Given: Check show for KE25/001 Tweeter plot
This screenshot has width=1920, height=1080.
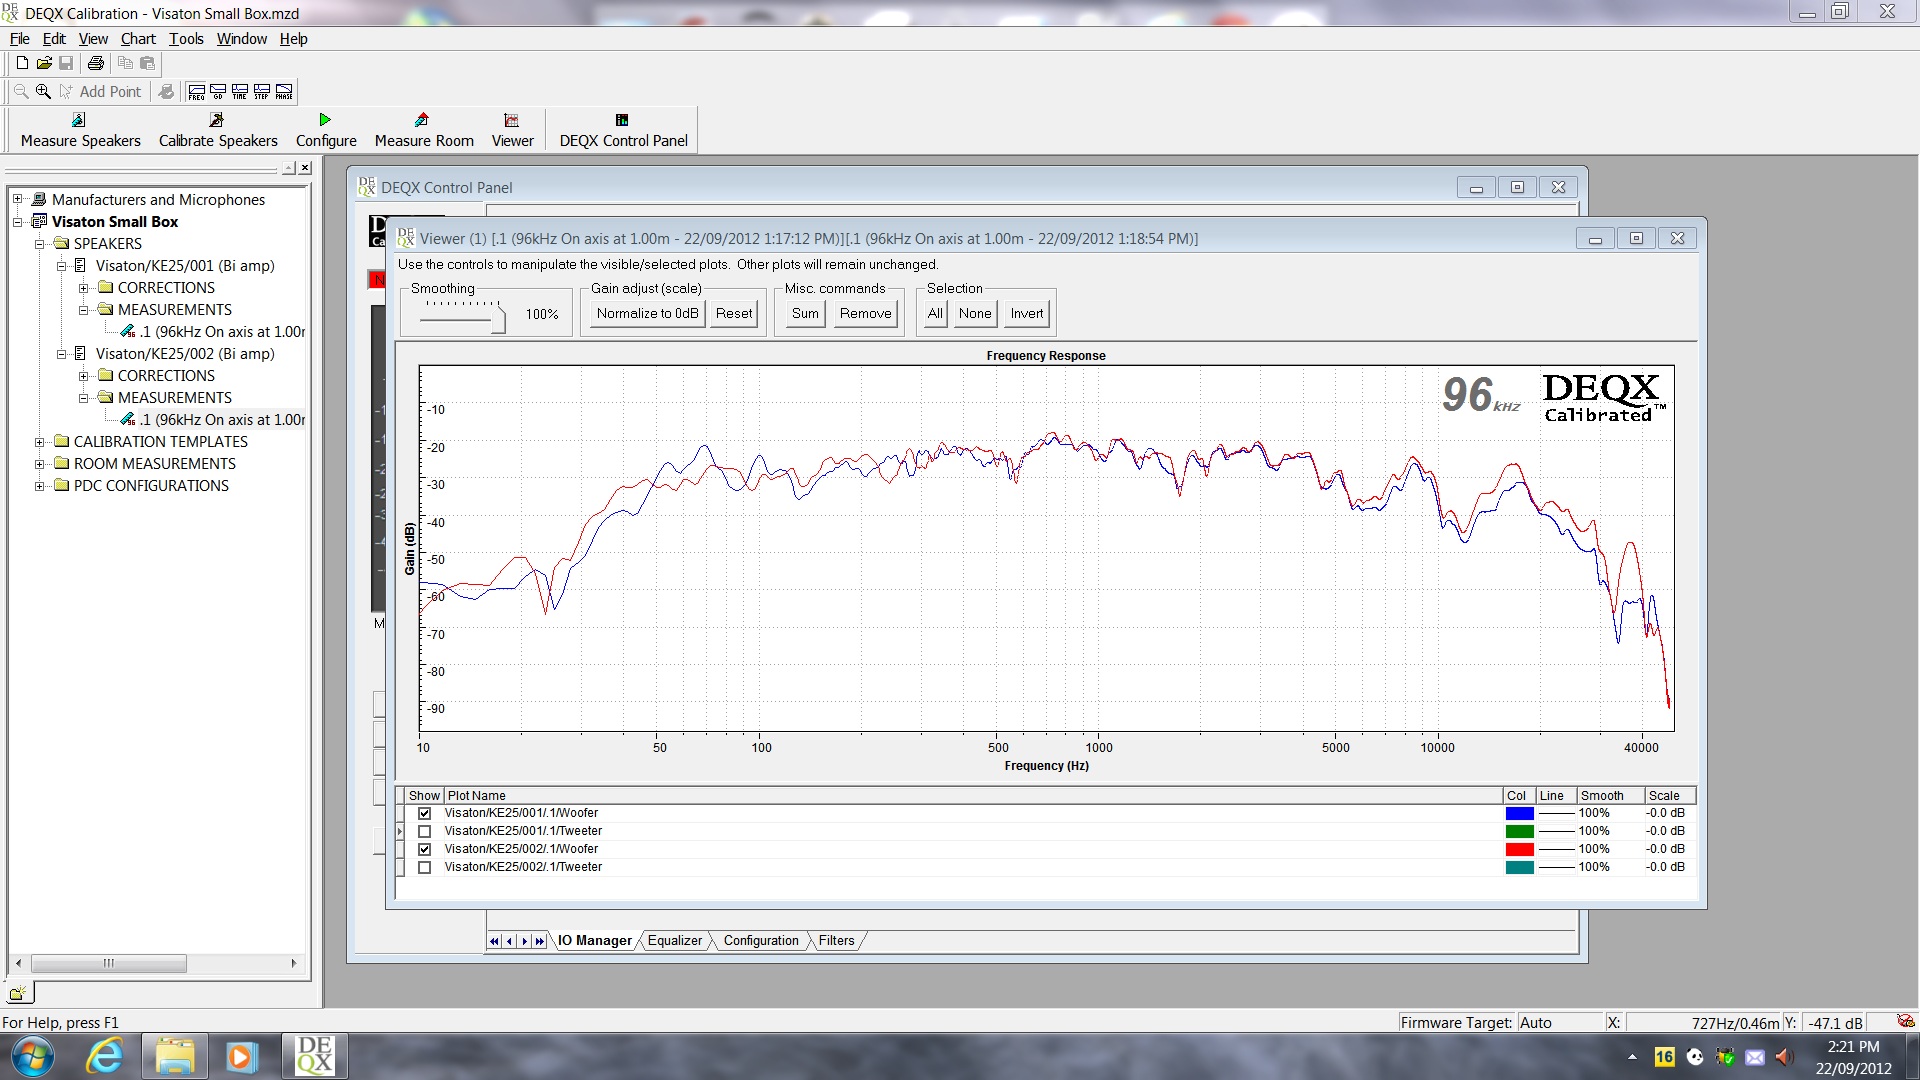Looking at the screenshot, I should [x=425, y=831].
